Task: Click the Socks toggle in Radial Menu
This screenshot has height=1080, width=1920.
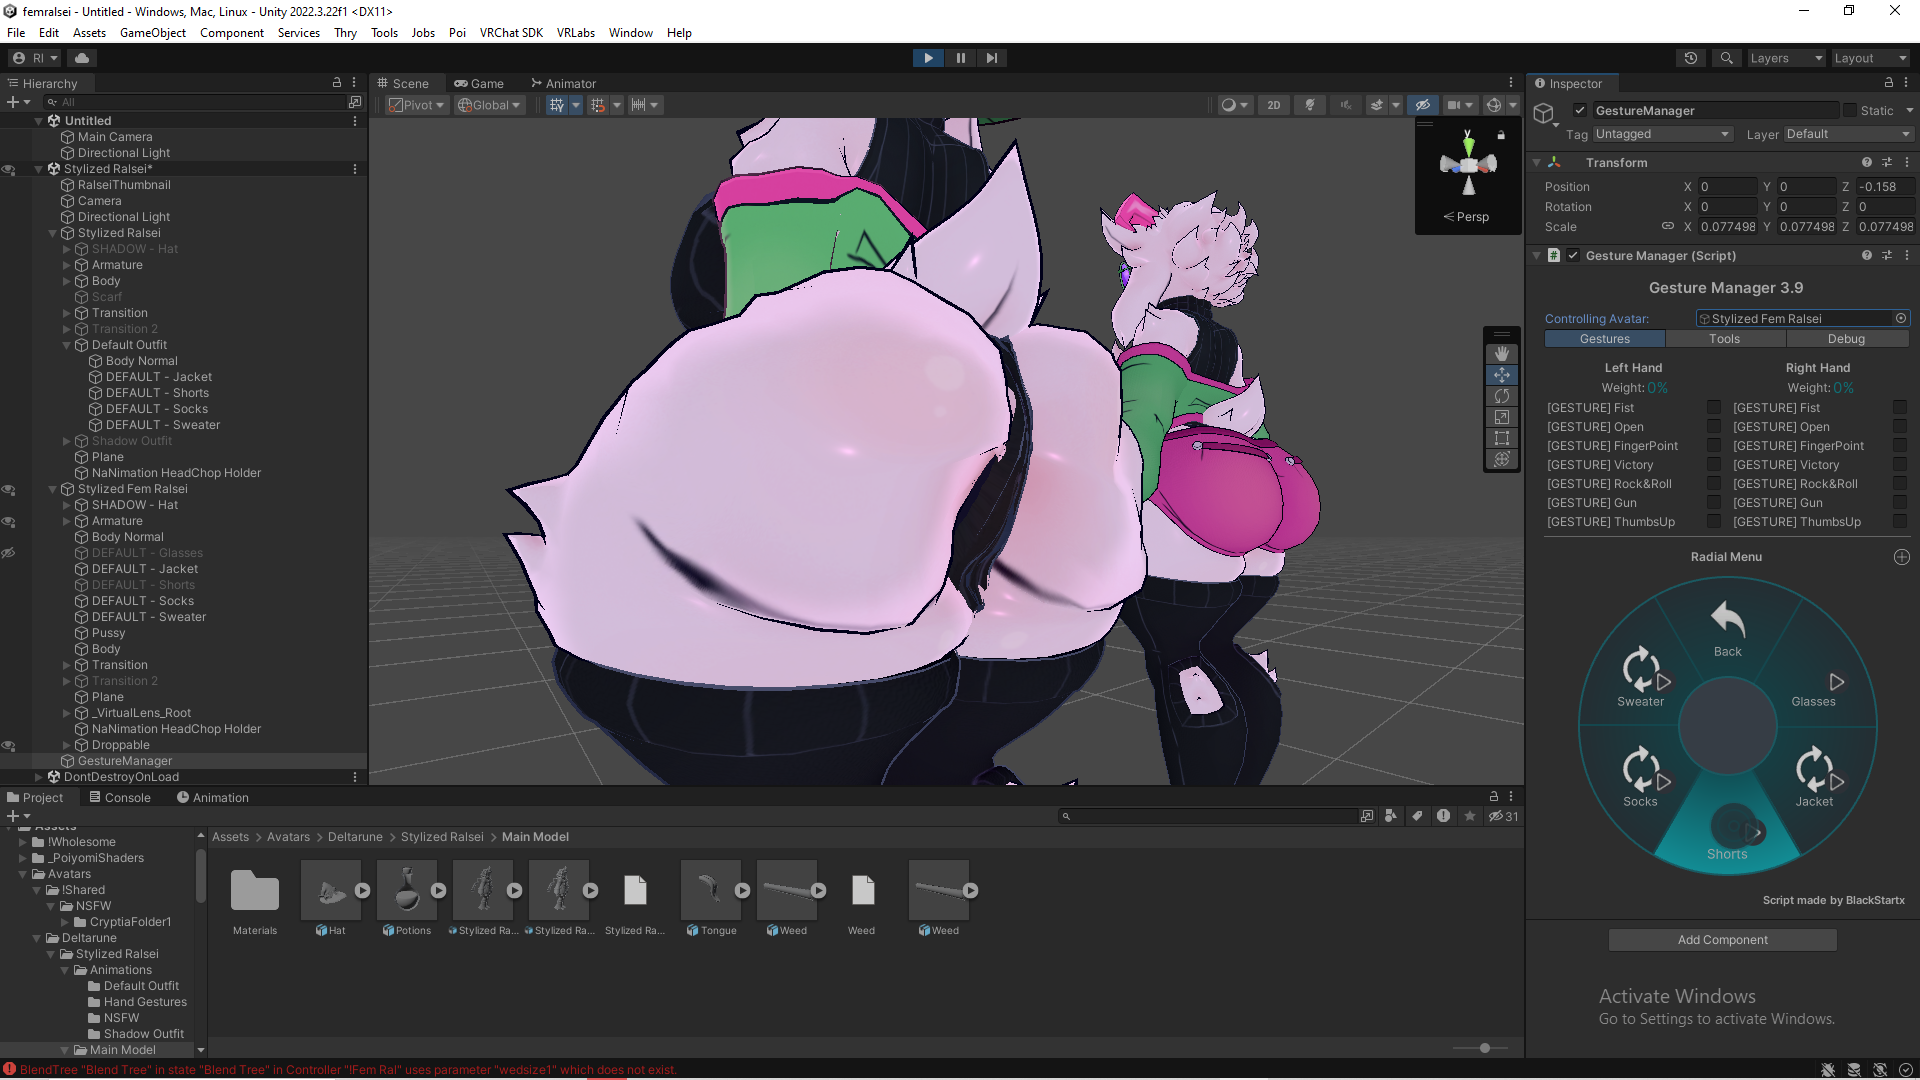Action: [x=1641, y=777]
